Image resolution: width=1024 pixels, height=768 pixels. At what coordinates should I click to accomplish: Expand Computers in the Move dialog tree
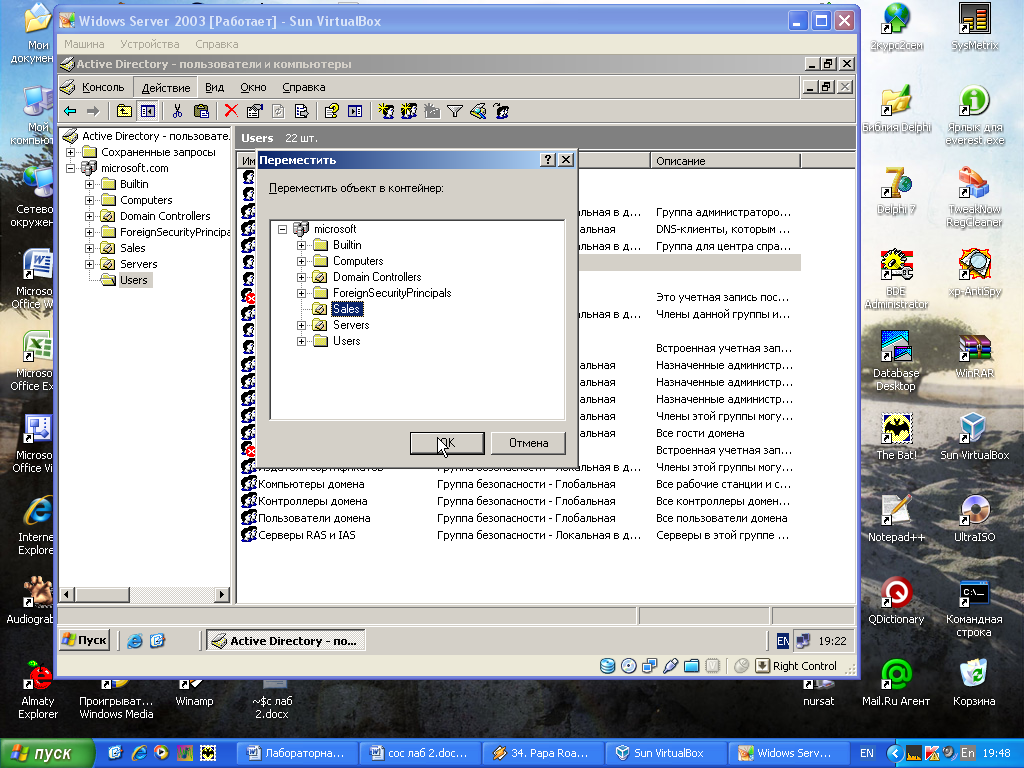[301, 261]
